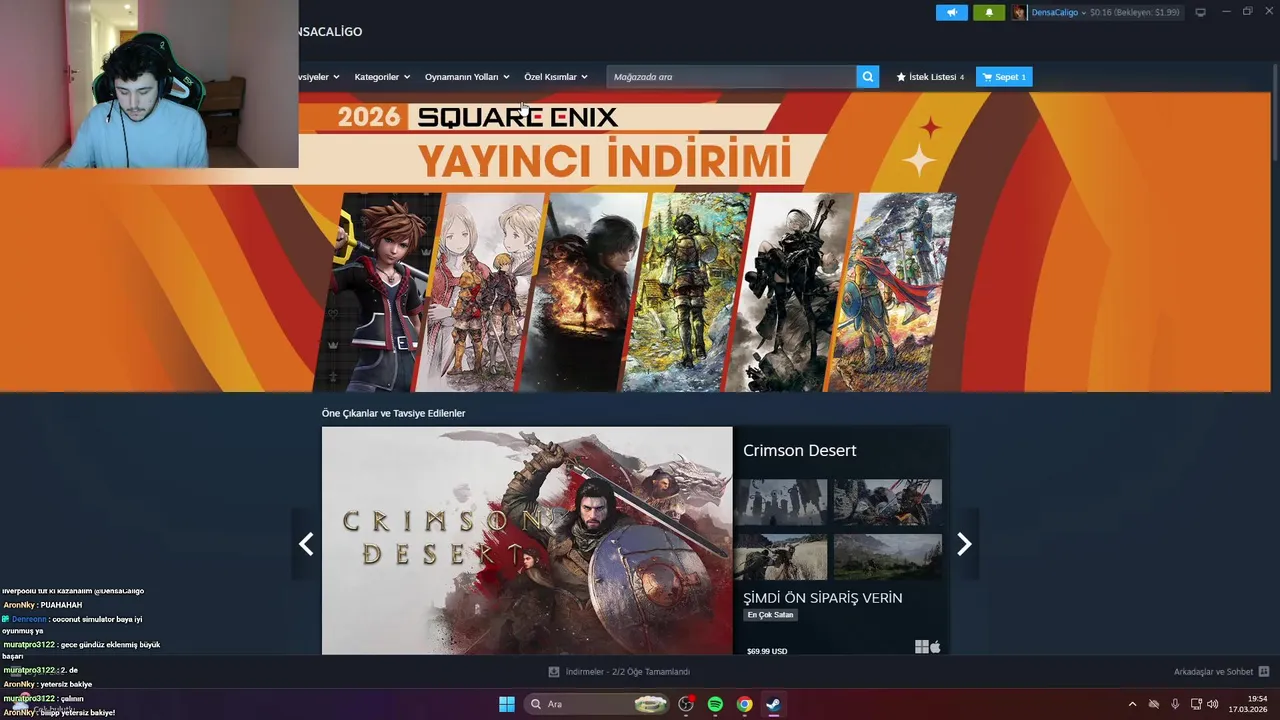
Task: Open OBS Studio from the taskbar
Action: (x=686, y=704)
